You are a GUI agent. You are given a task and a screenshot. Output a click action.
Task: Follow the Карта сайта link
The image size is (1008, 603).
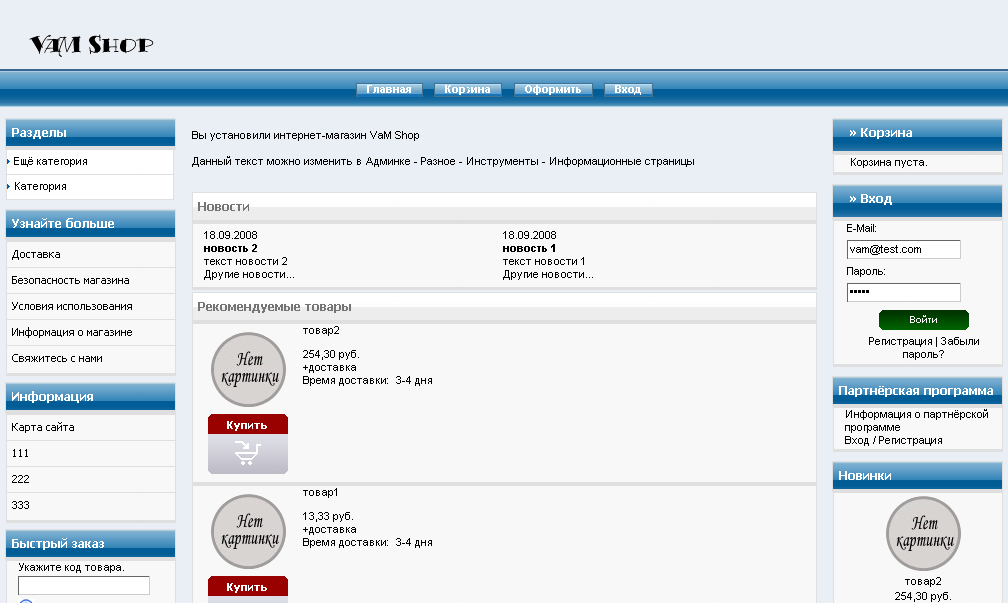coord(43,427)
